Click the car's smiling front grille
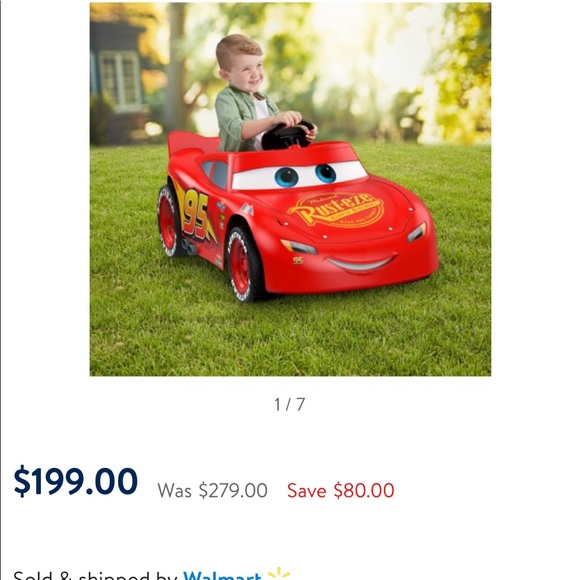Screen dimensions: 580x580 (x=361, y=263)
